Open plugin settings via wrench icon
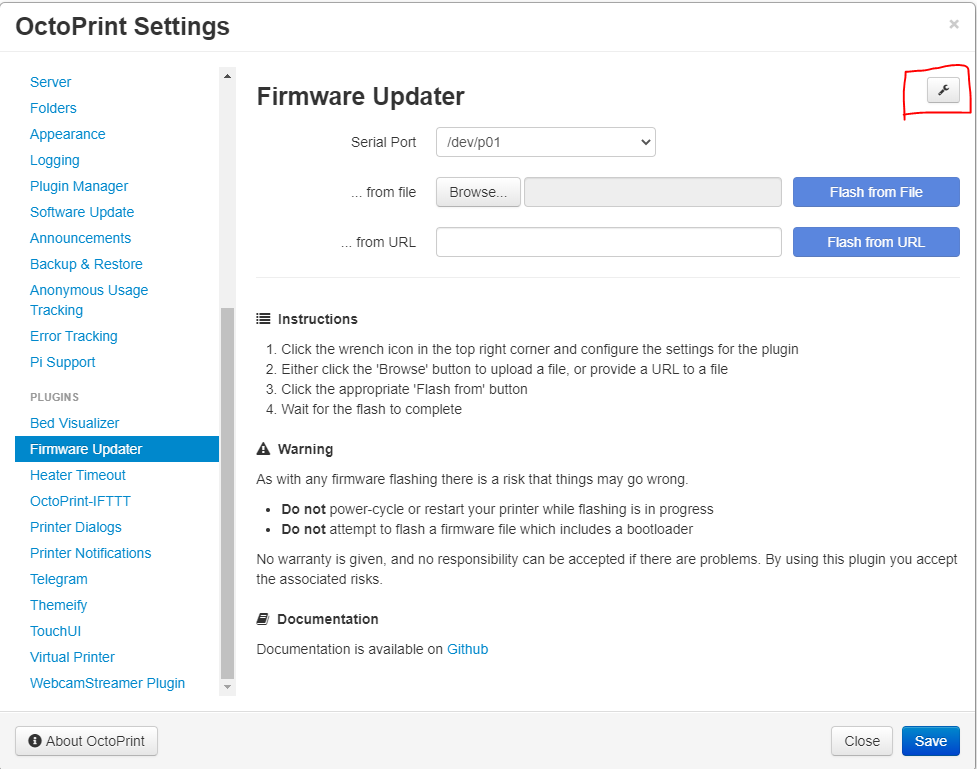This screenshot has height=769, width=977. click(943, 90)
